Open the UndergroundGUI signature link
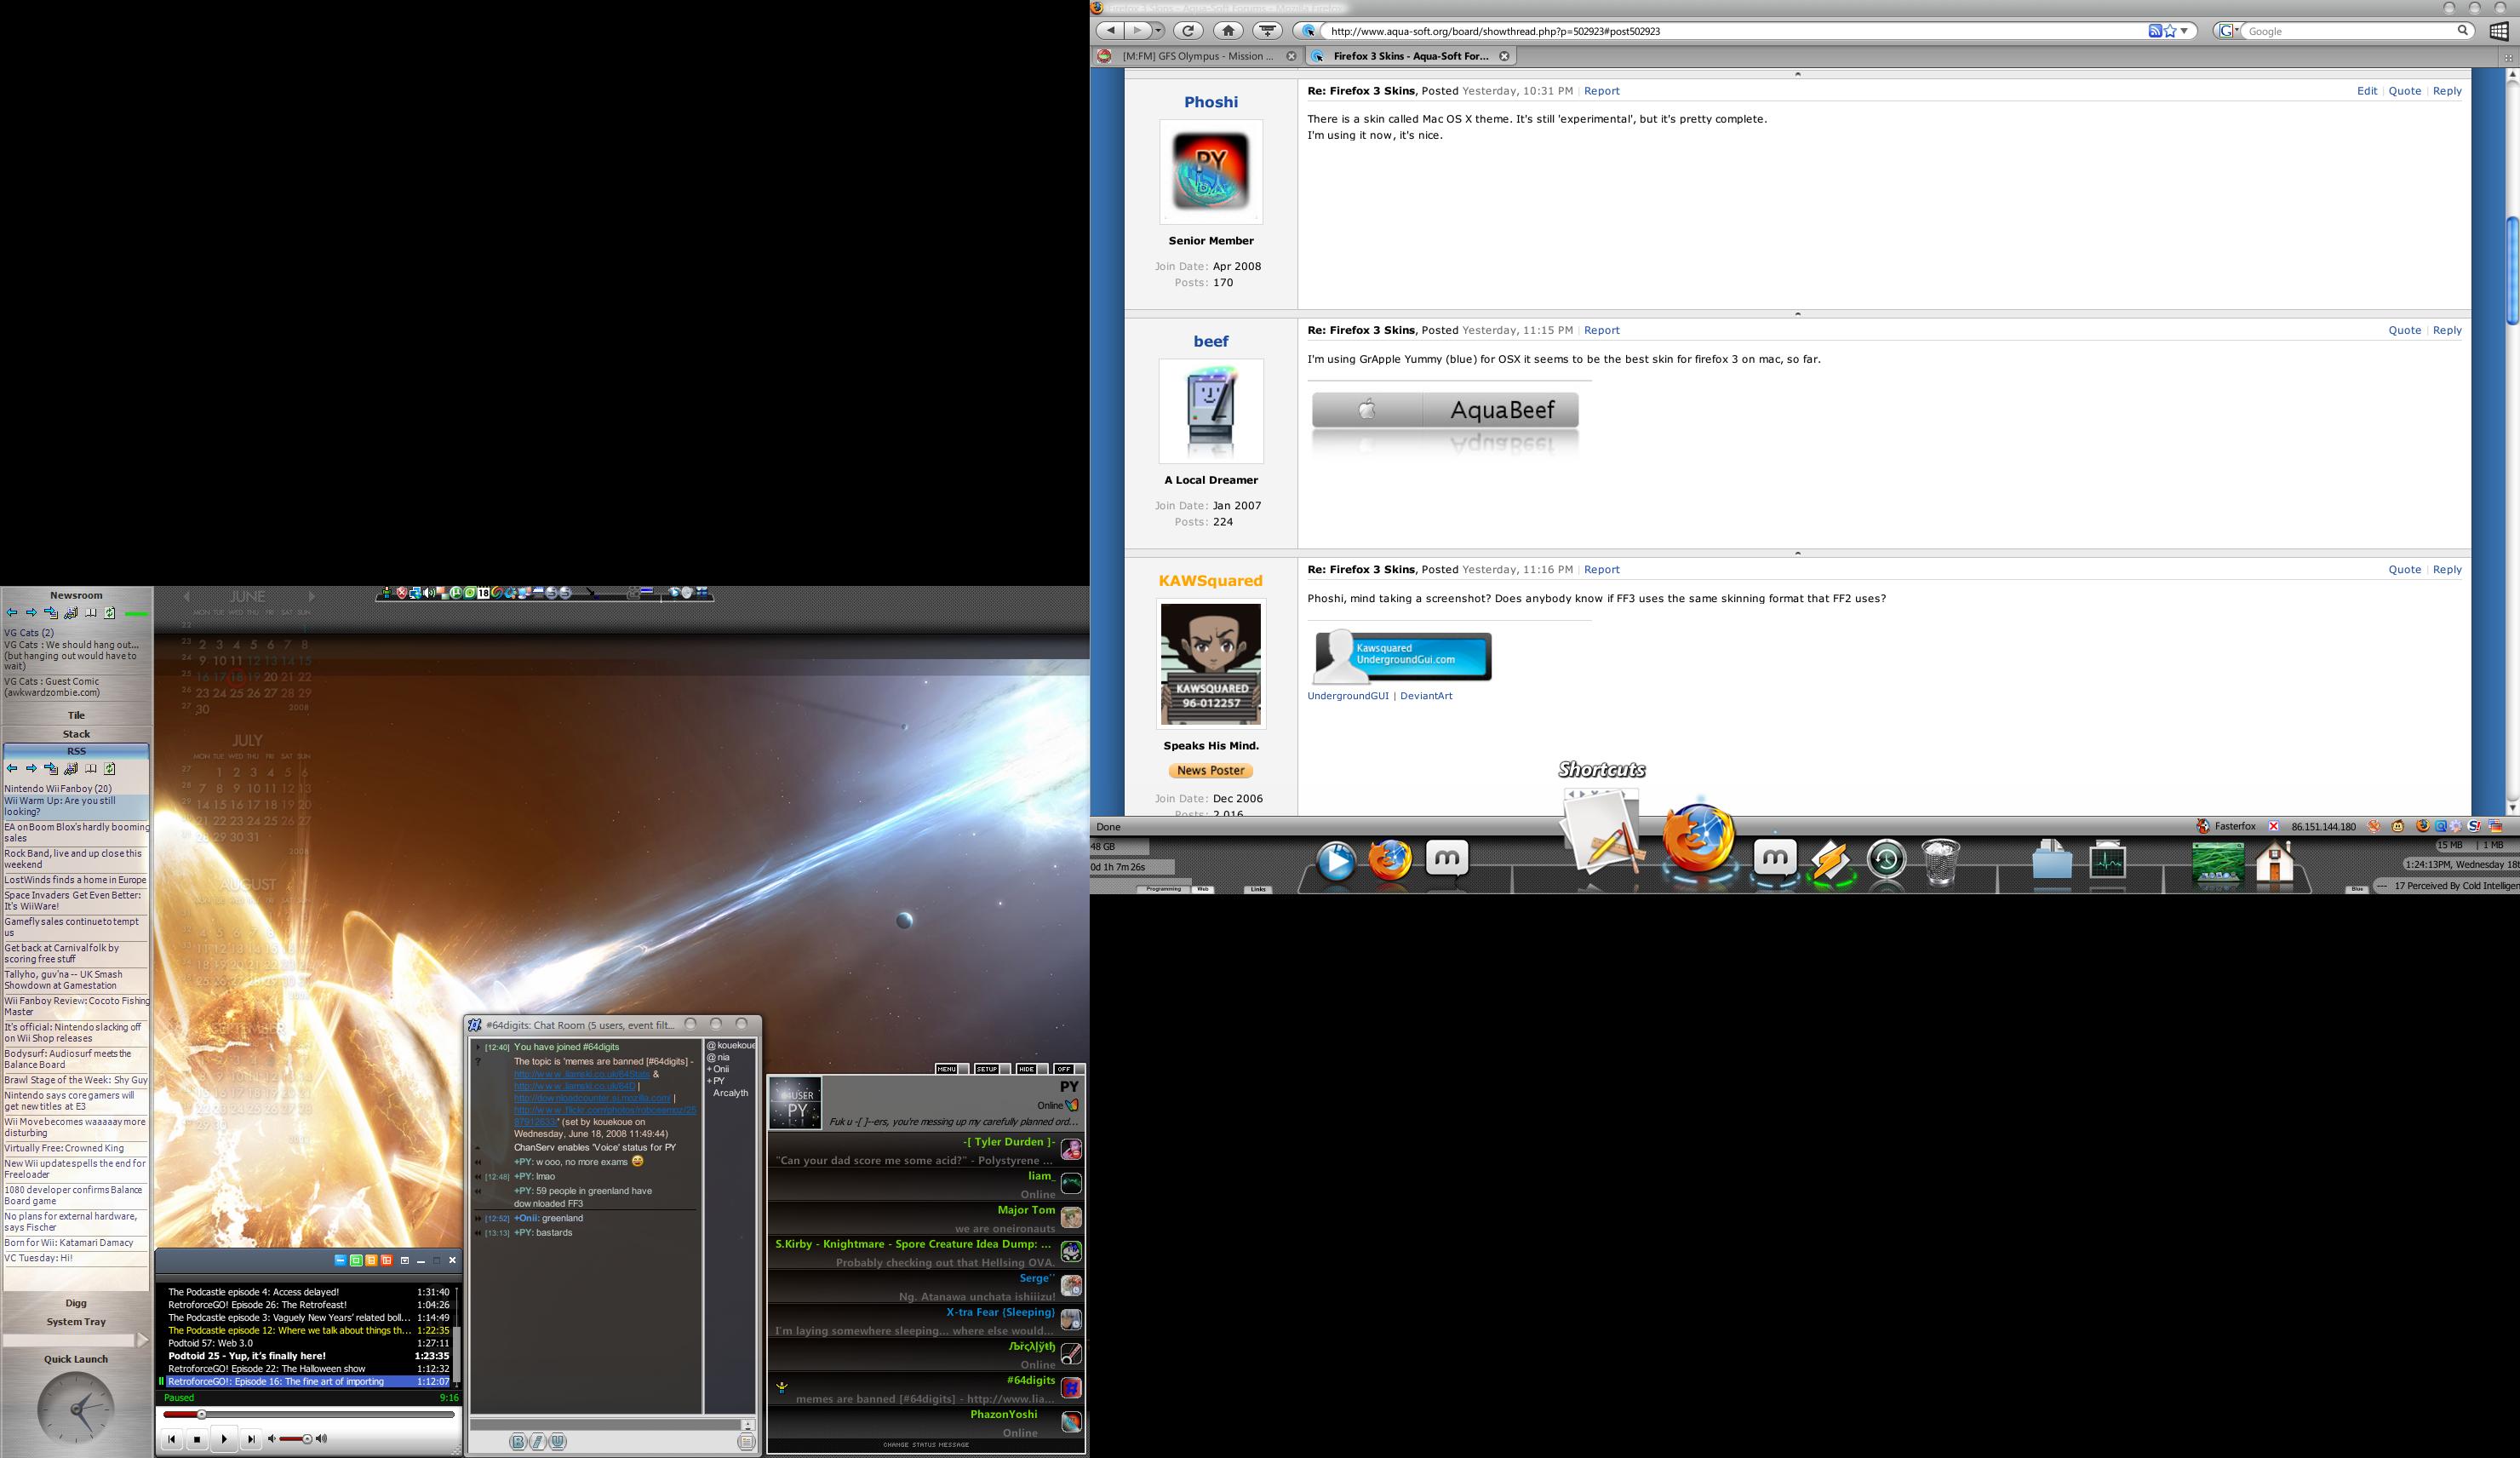The height and width of the screenshot is (1458, 2520). (x=1348, y=696)
